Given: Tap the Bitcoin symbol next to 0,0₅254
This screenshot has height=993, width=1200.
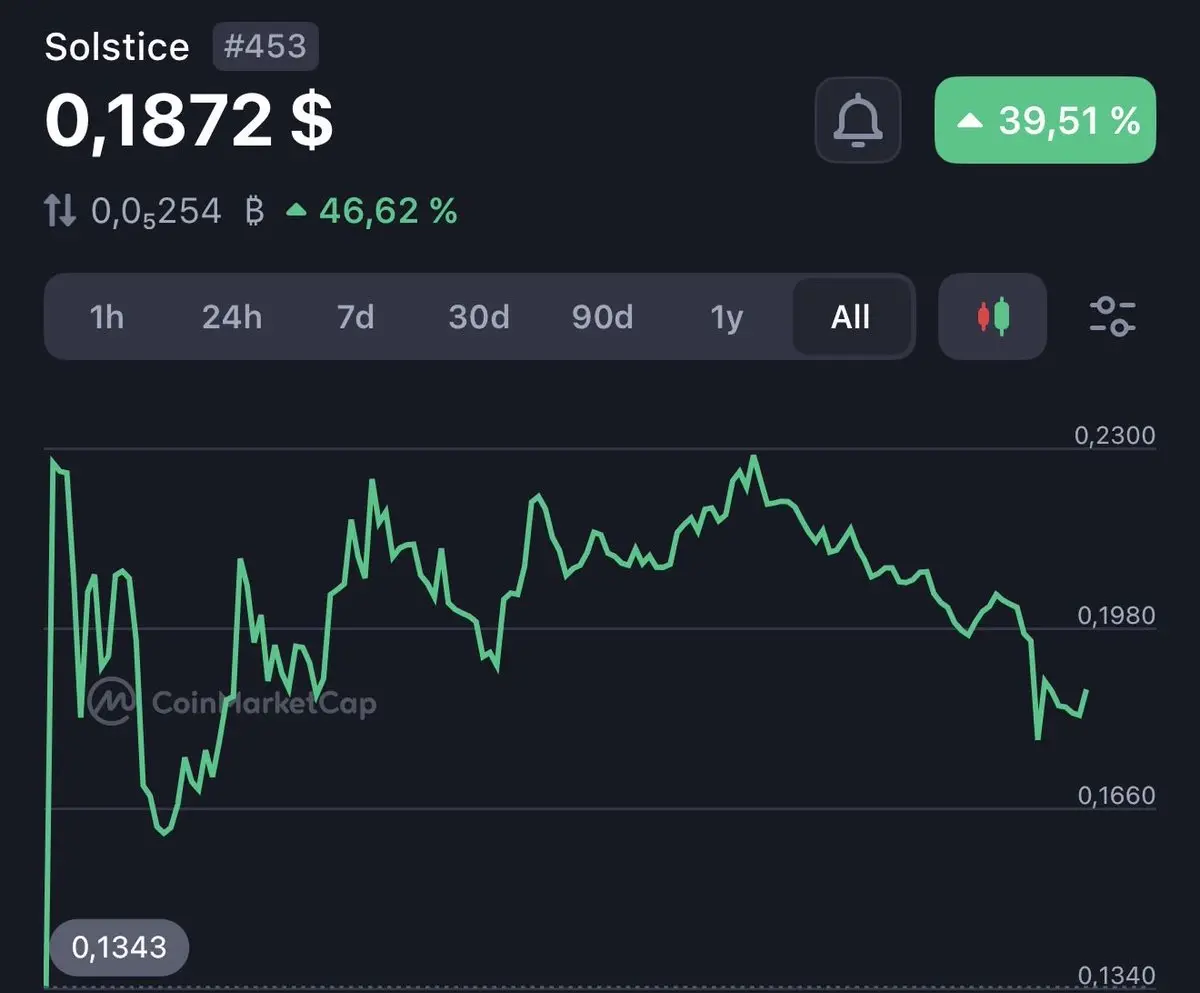Looking at the screenshot, I should 254,211.
